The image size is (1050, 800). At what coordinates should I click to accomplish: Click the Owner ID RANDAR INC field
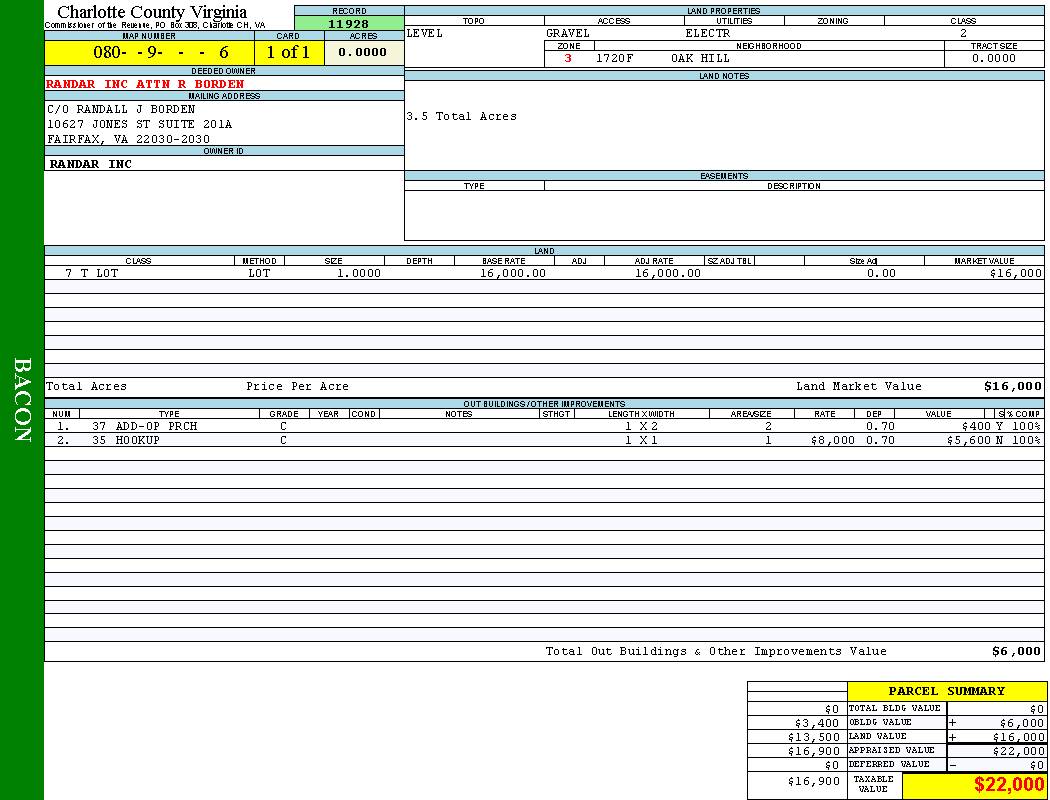[91, 163]
